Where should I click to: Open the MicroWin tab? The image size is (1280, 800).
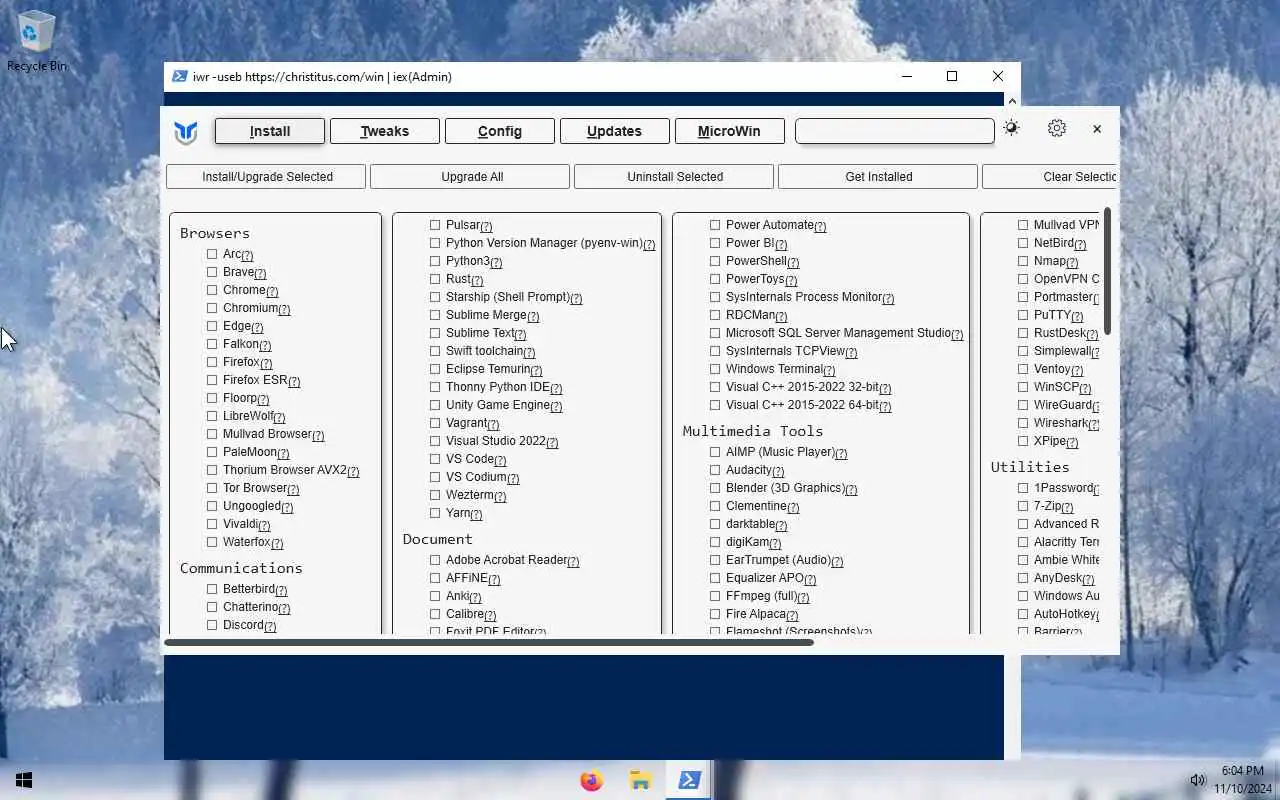click(x=730, y=131)
